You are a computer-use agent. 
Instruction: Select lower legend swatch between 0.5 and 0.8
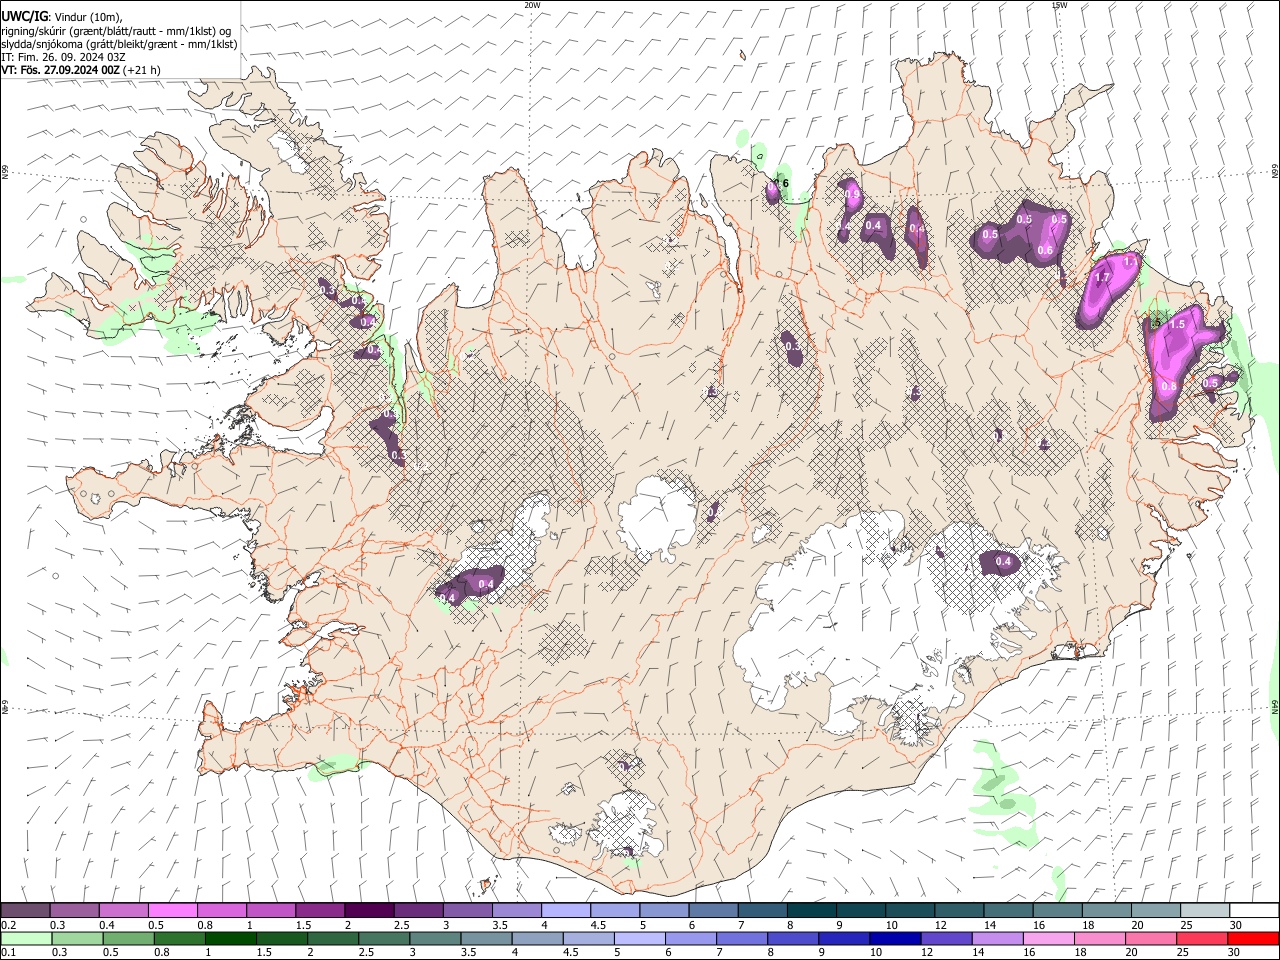(128, 939)
